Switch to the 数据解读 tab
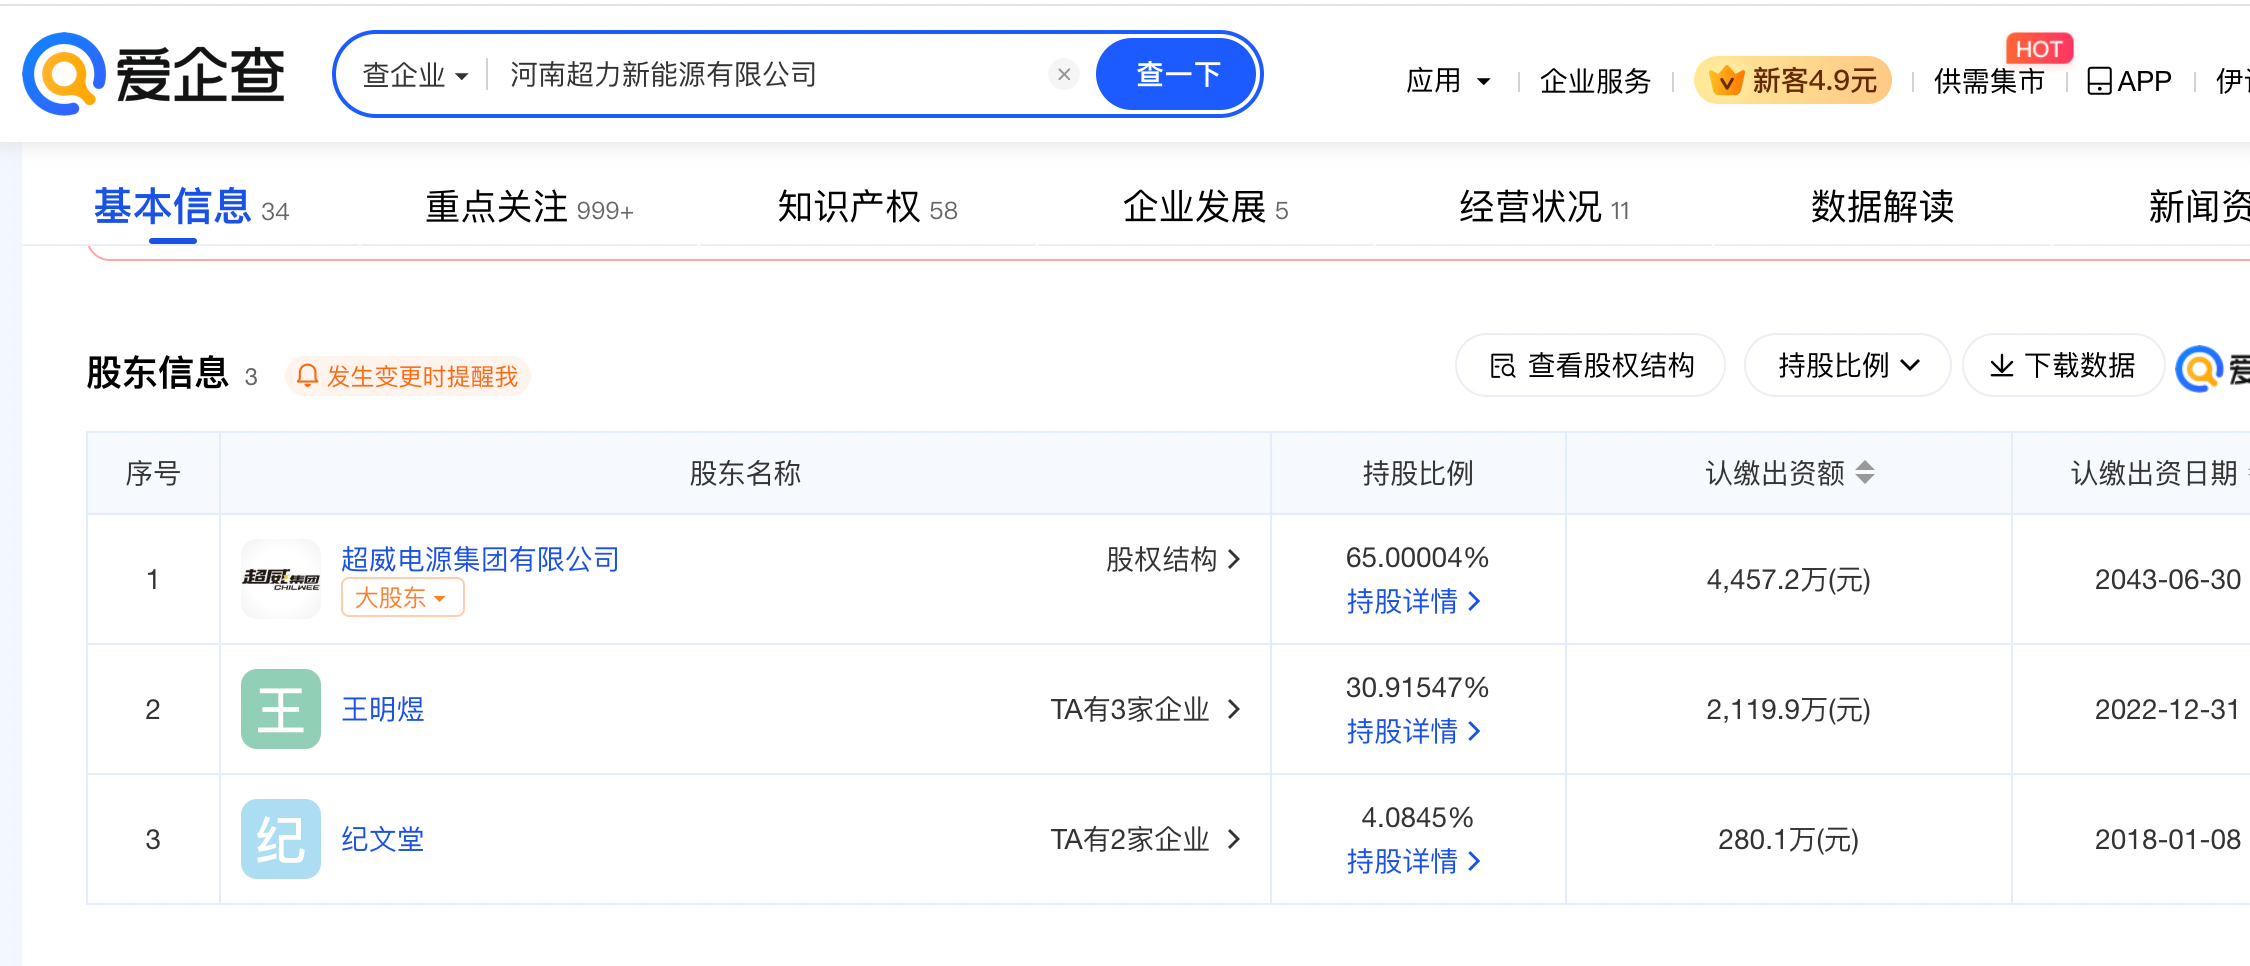The height and width of the screenshot is (966, 2250). coord(1882,207)
